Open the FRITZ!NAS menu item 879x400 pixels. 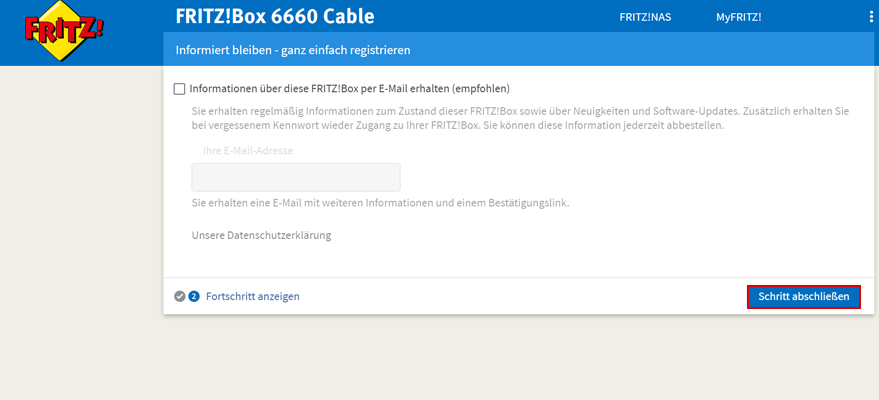tap(645, 17)
